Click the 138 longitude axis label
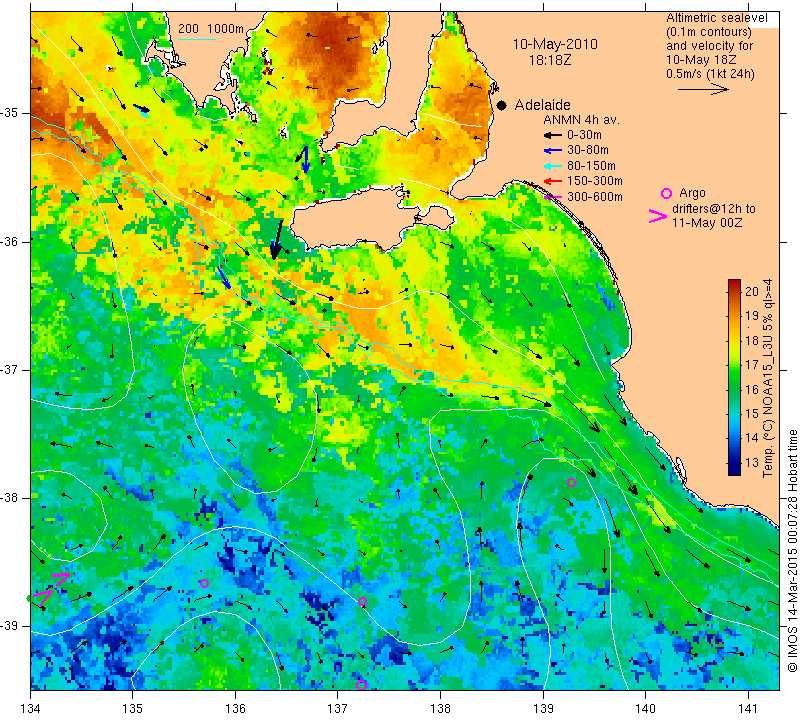Screen dimensions: 800x720 click(x=440, y=708)
